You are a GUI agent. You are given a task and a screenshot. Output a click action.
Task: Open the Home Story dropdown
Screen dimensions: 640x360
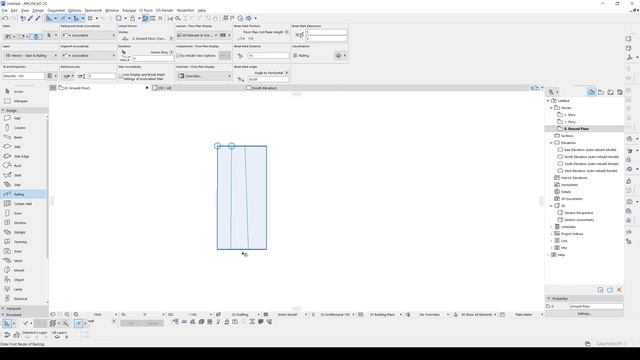pos(162,52)
